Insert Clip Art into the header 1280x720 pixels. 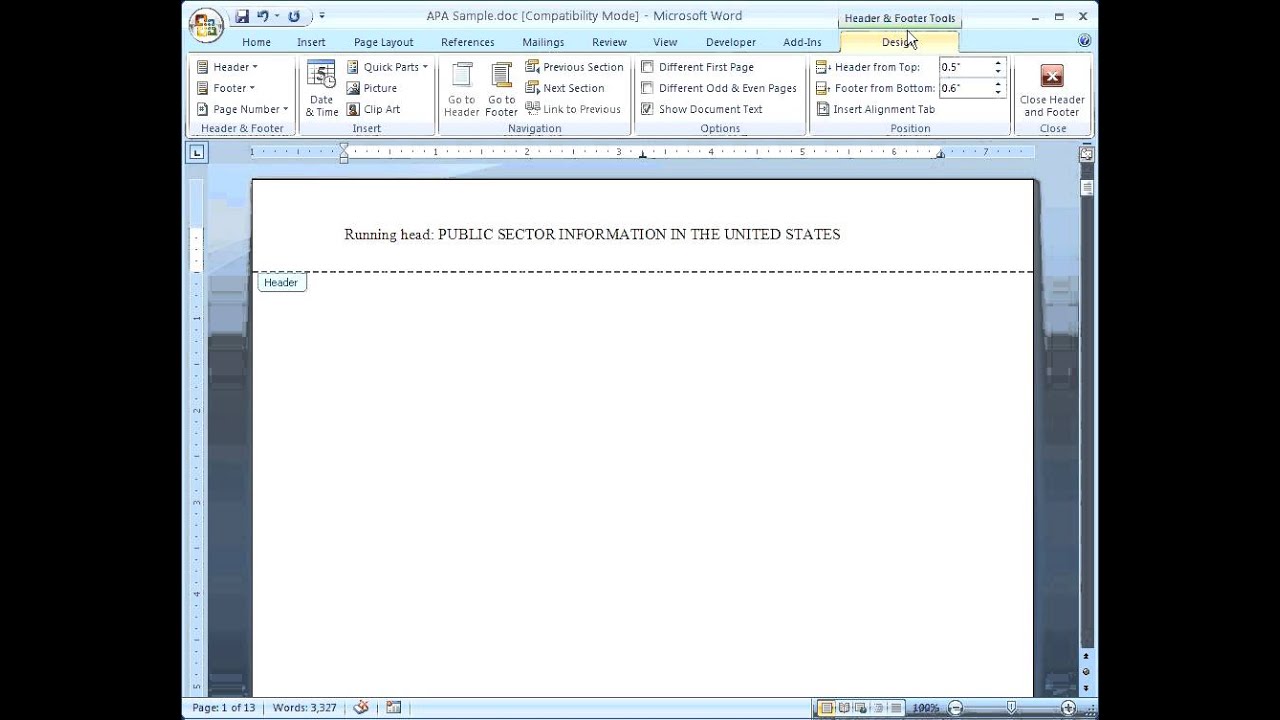(373, 109)
